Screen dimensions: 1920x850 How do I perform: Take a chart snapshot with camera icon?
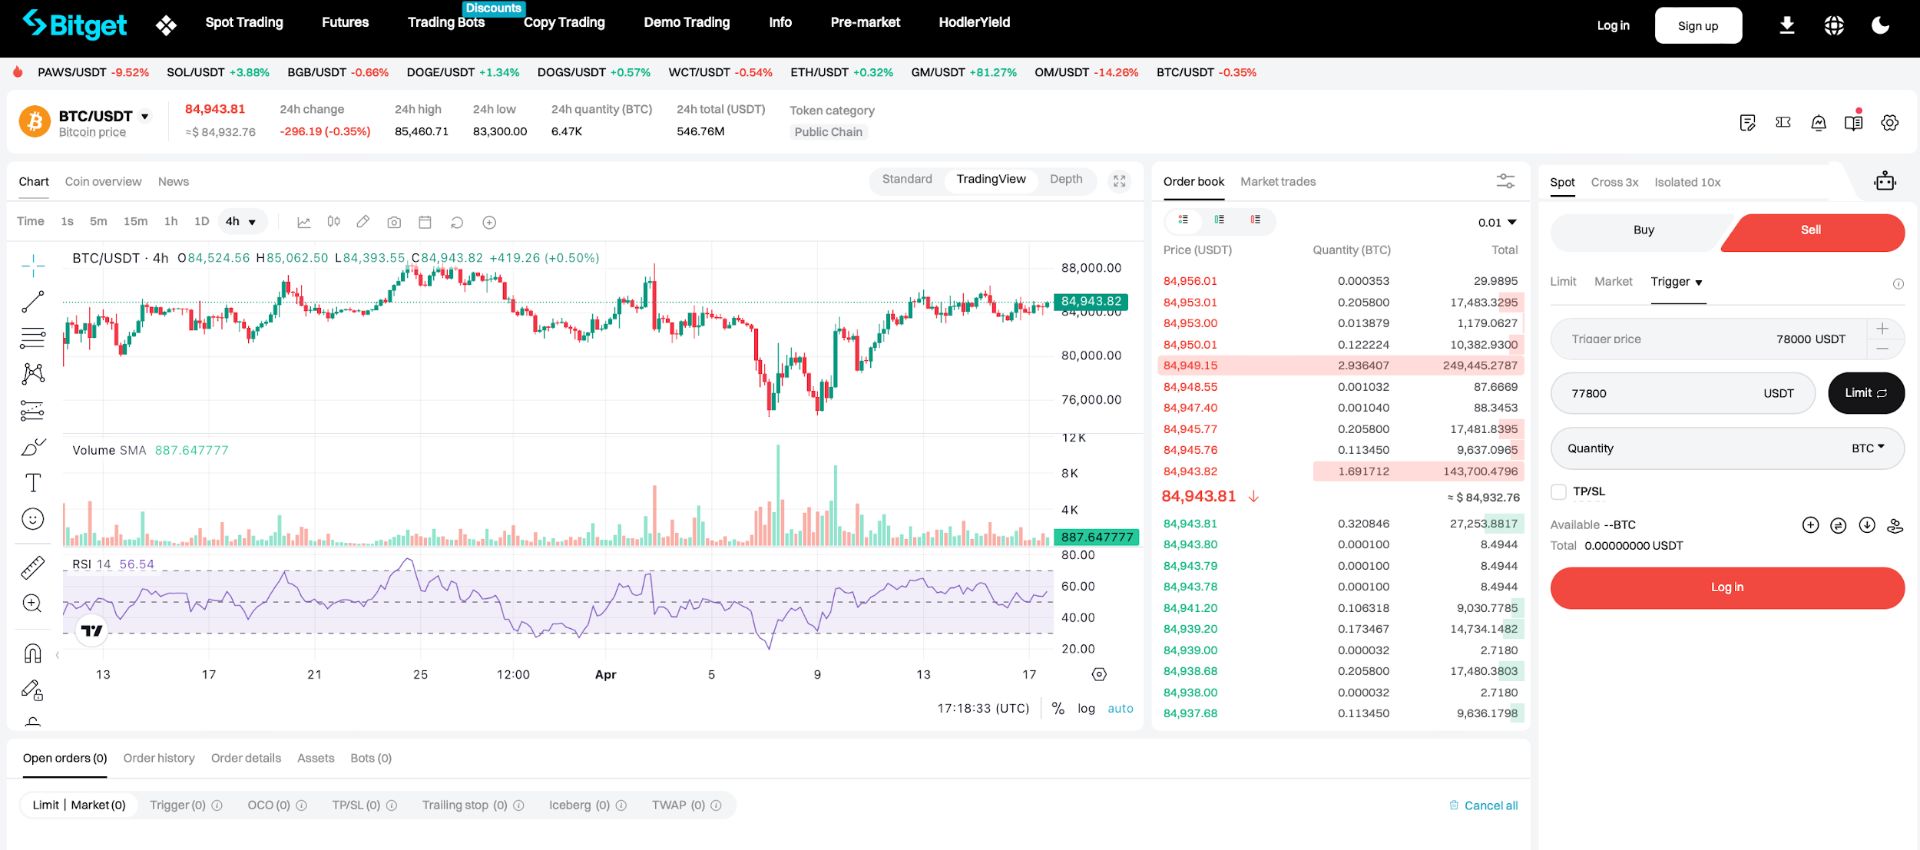point(394,222)
